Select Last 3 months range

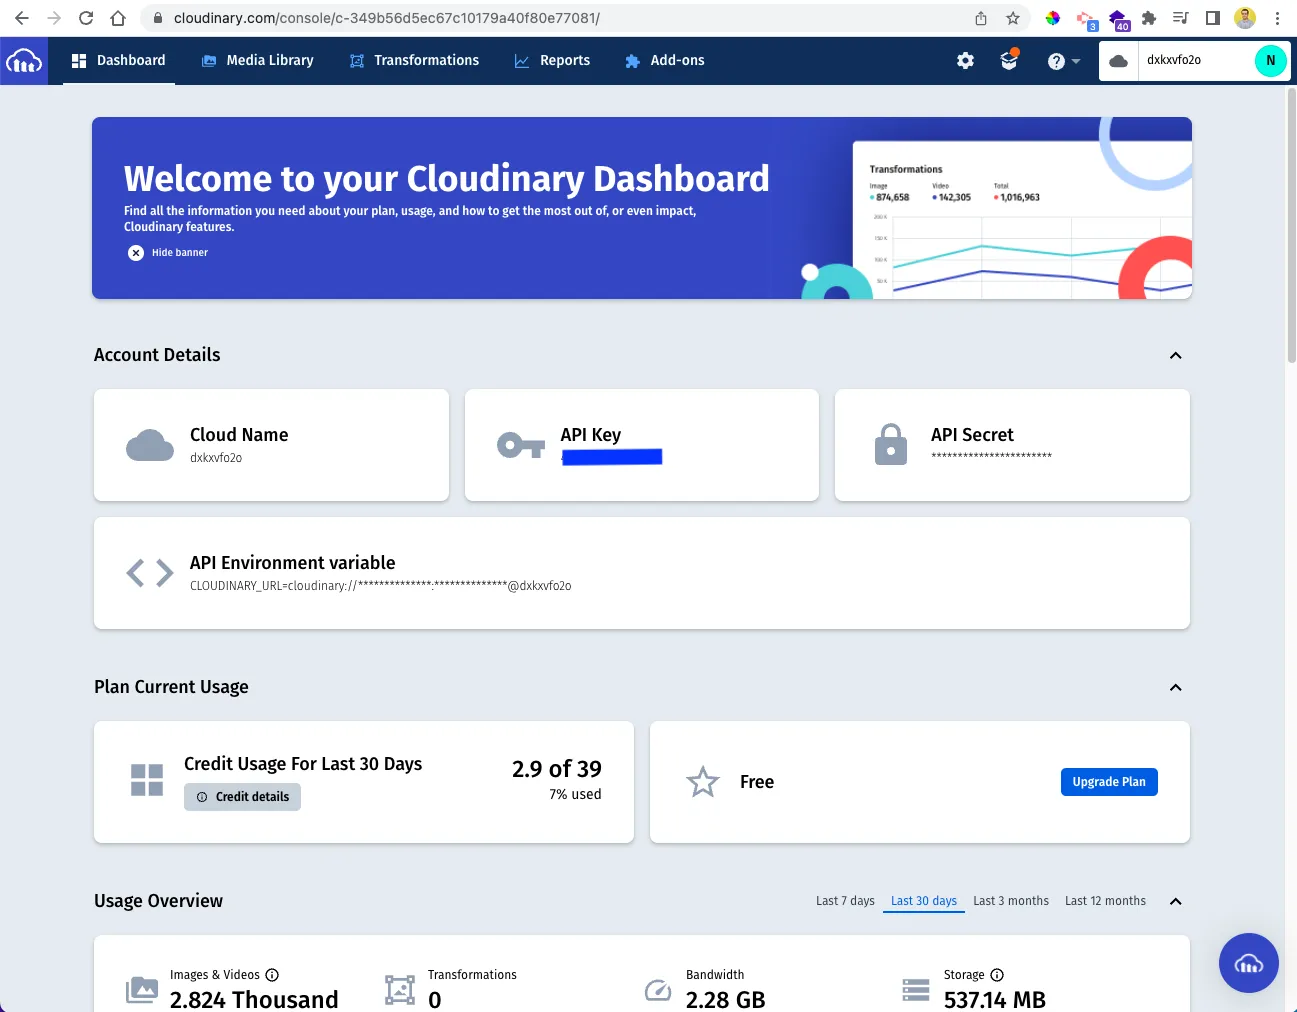point(1011,901)
